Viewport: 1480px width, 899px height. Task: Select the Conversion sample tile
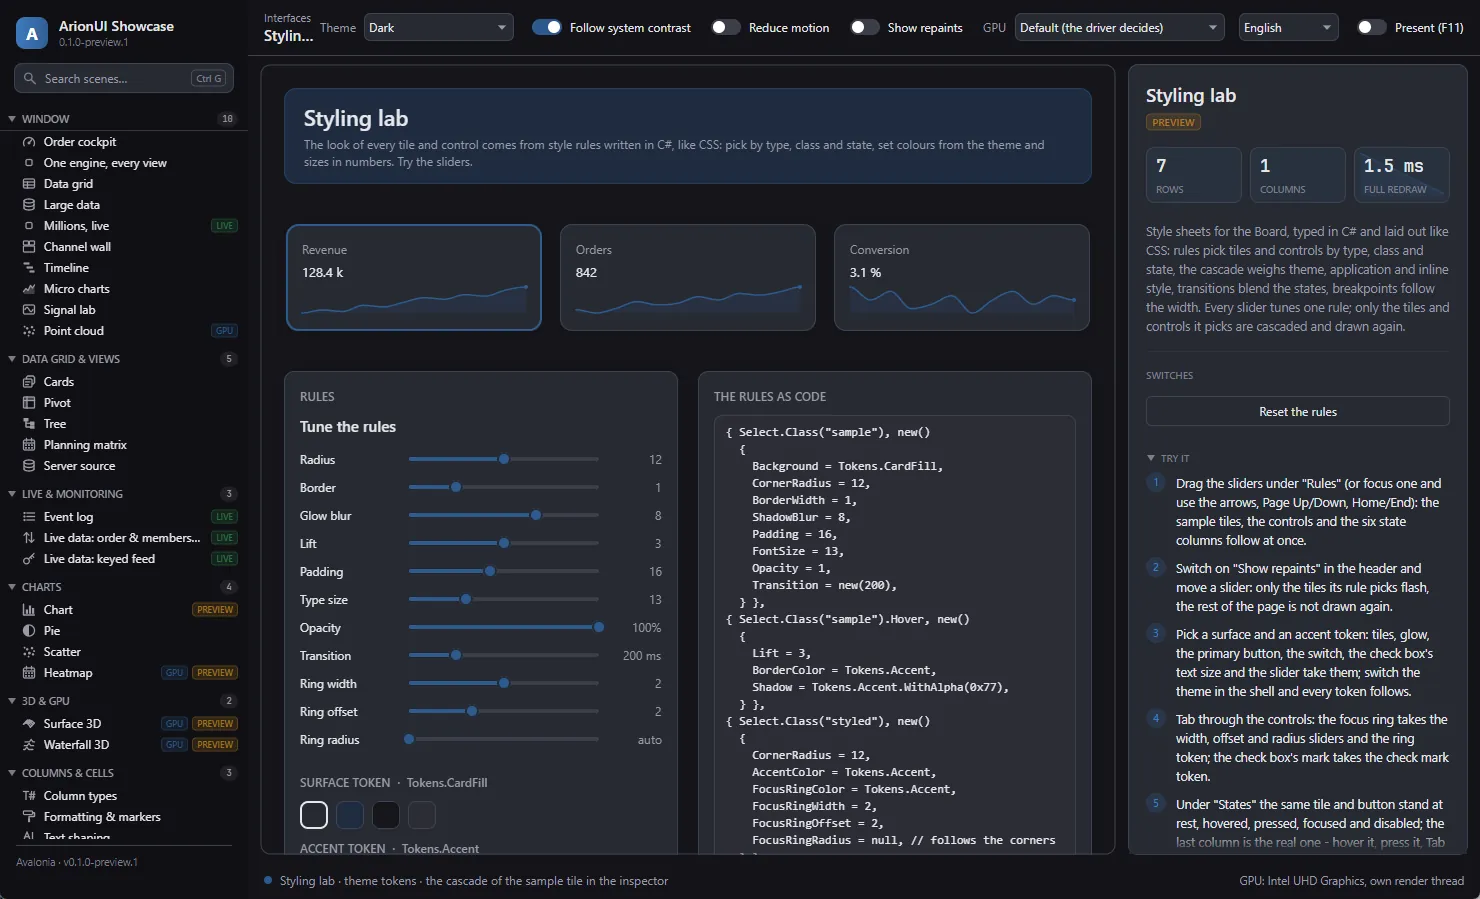click(962, 277)
